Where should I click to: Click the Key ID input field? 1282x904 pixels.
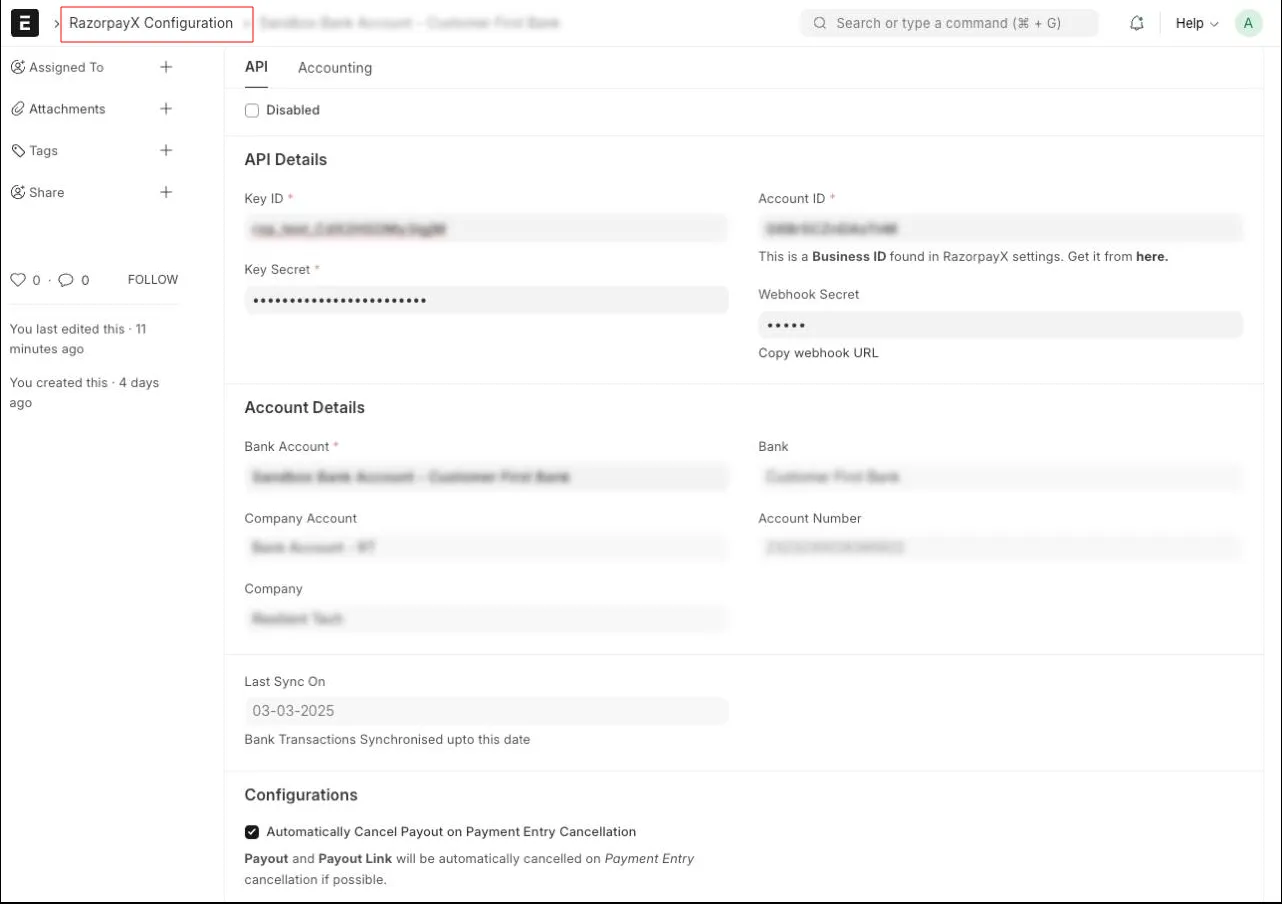(x=486, y=229)
